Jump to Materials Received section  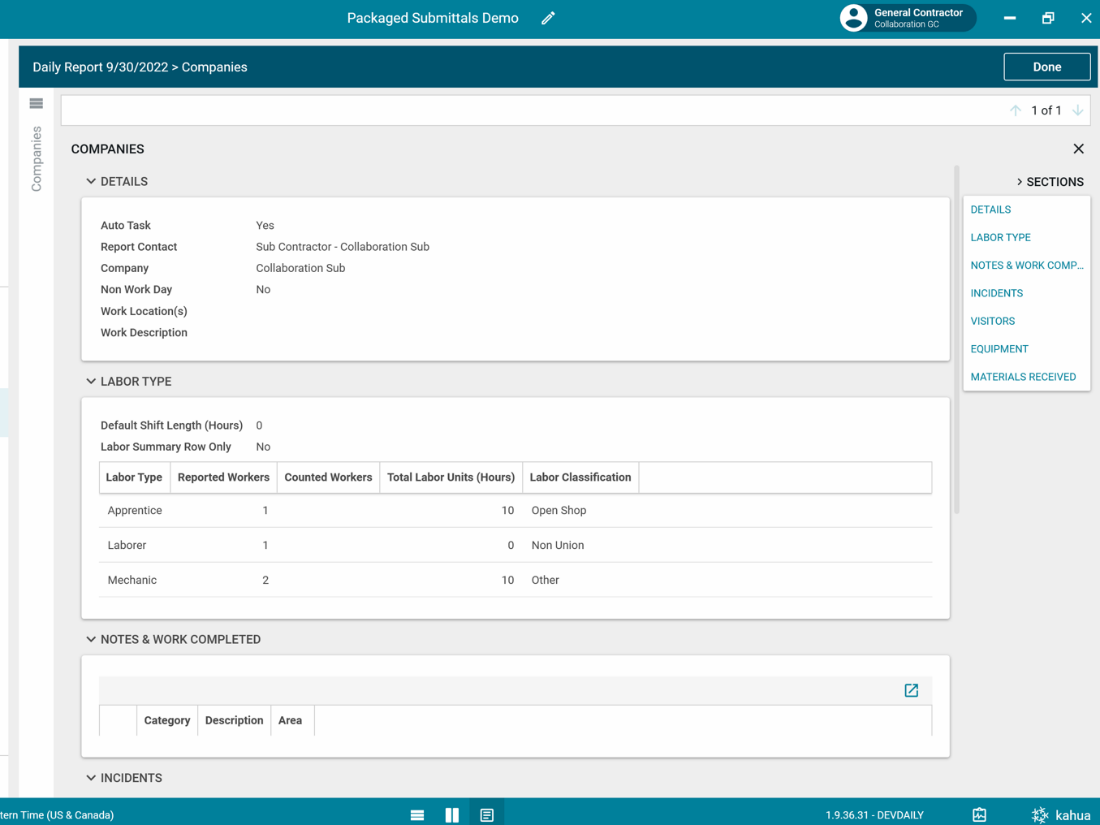[1023, 377]
